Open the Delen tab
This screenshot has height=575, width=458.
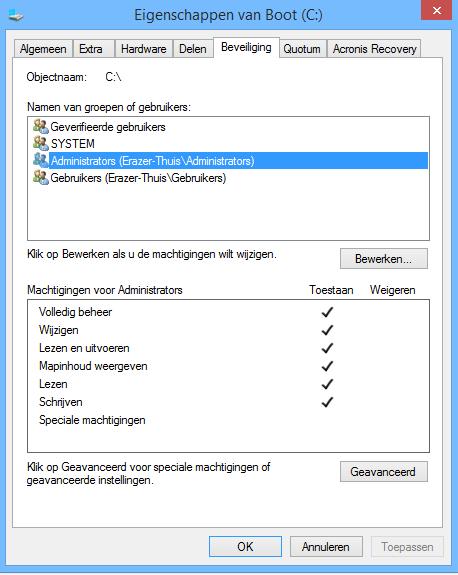pyautogui.click(x=193, y=49)
